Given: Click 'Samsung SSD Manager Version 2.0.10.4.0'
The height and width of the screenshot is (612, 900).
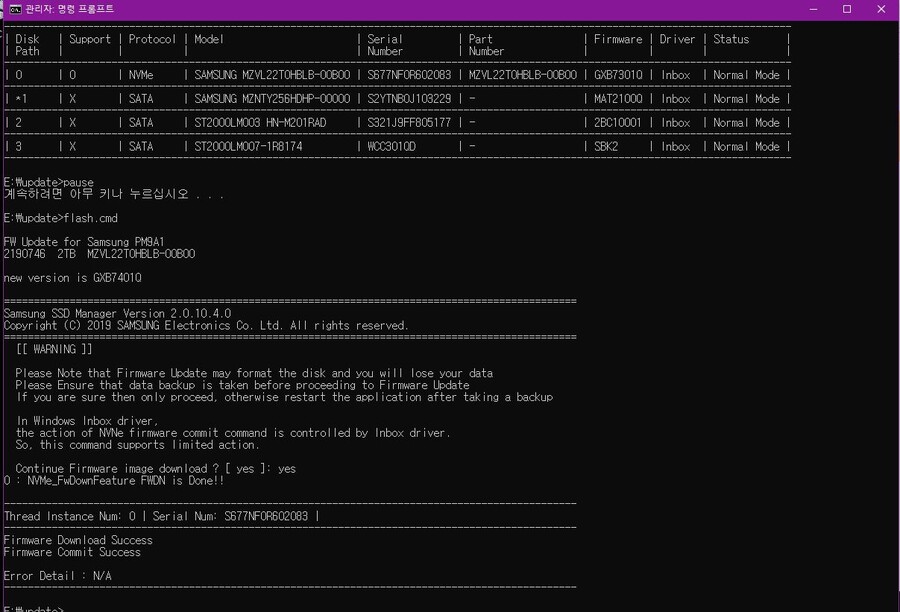Looking at the screenshot, I should coord(117,314).
